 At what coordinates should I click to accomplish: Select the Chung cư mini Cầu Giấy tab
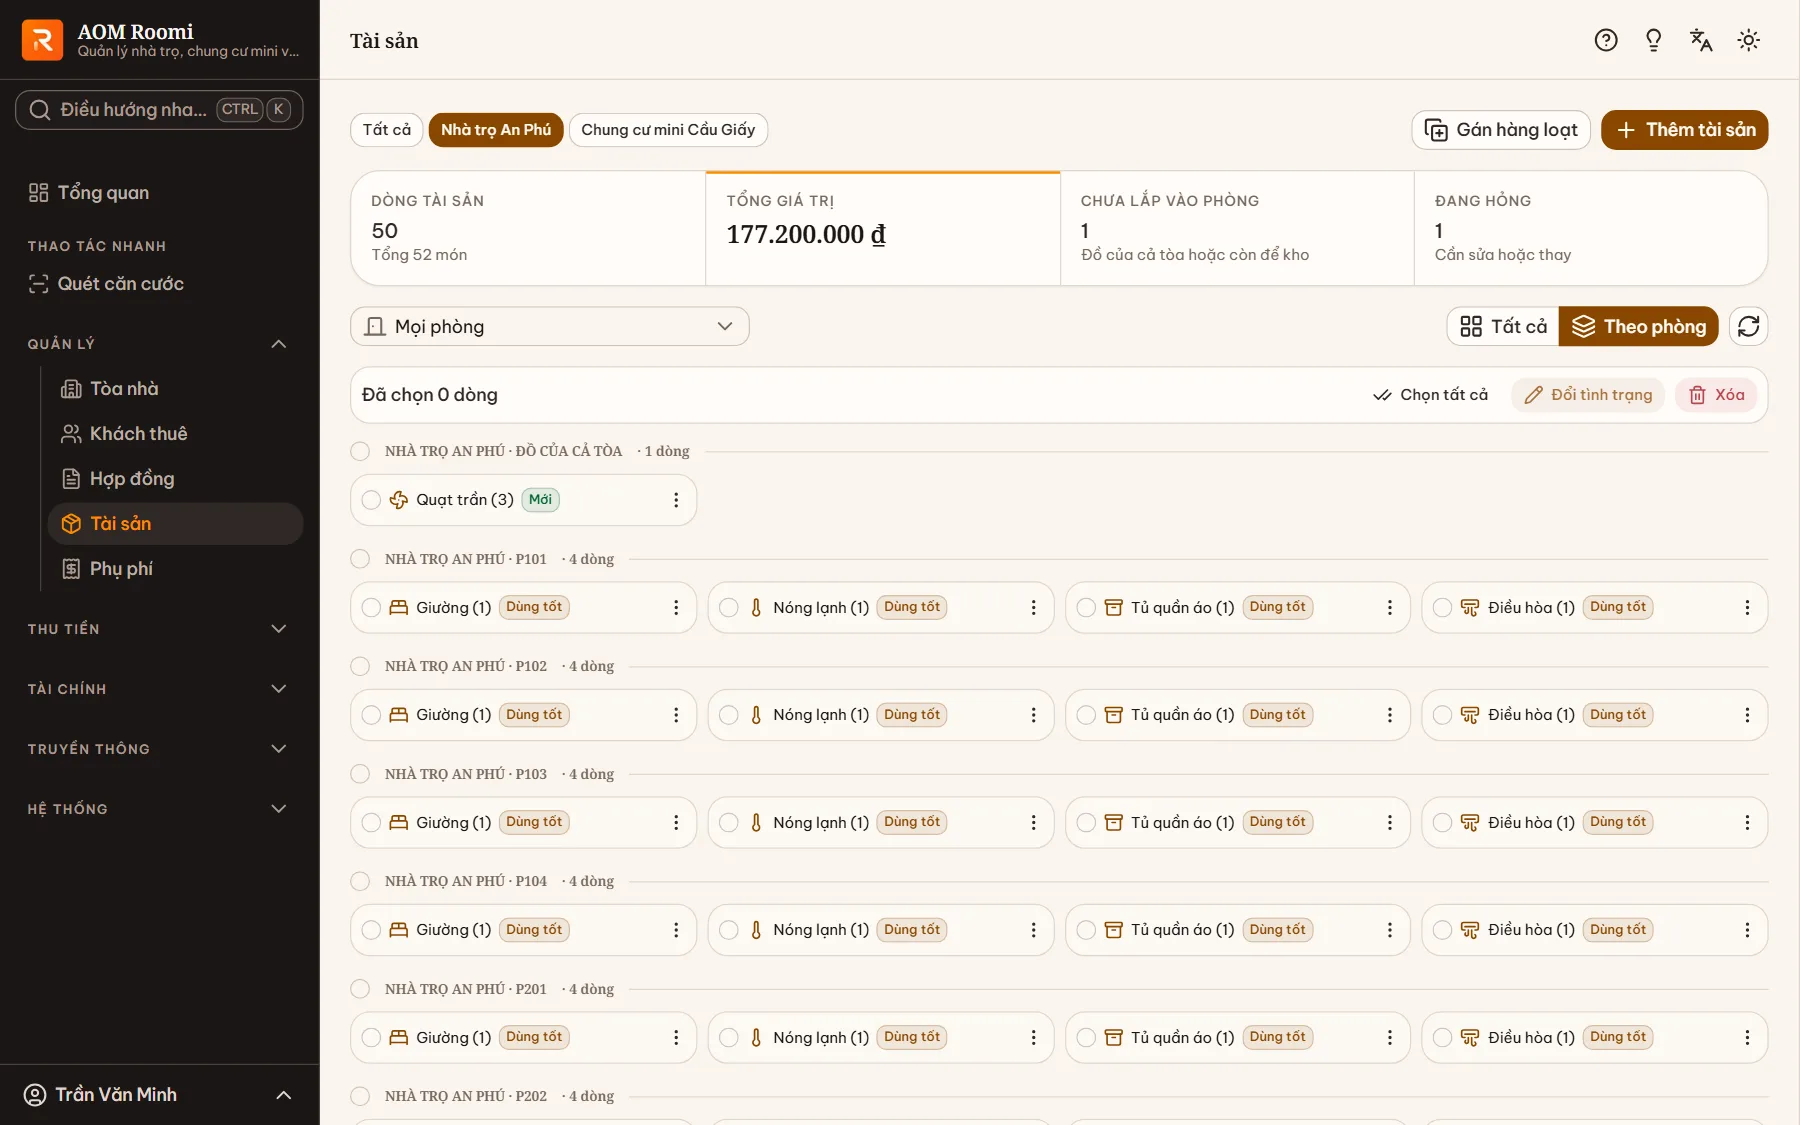click(668, 130)
